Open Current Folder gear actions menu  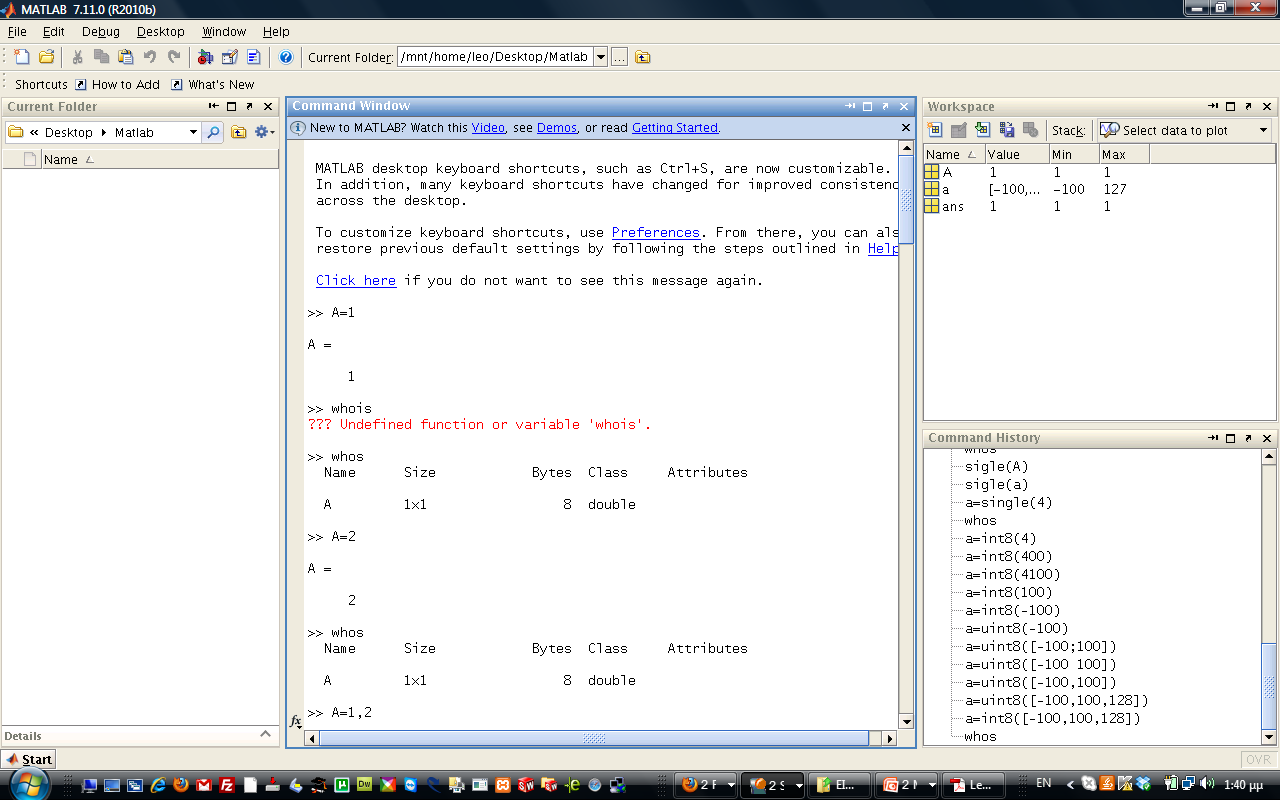coord(264,132)
